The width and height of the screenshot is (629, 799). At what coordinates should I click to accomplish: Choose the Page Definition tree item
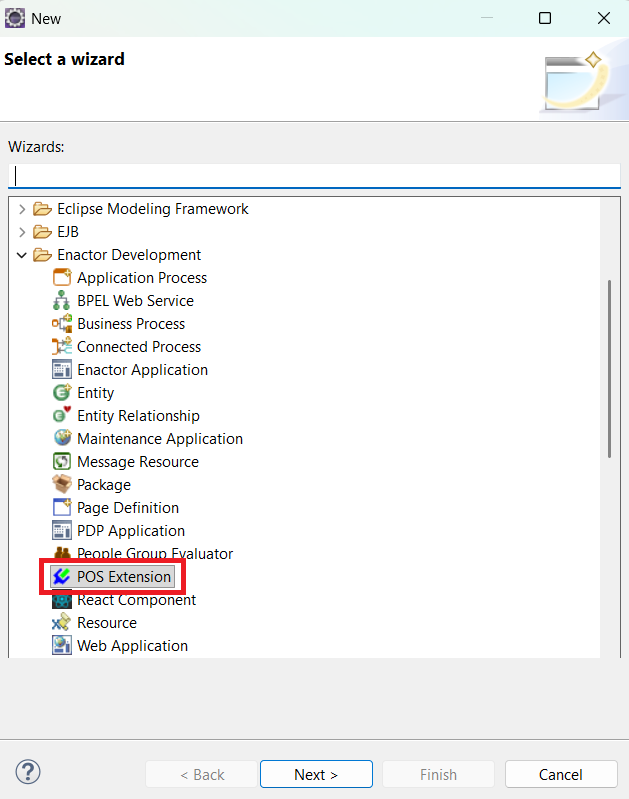127,508
